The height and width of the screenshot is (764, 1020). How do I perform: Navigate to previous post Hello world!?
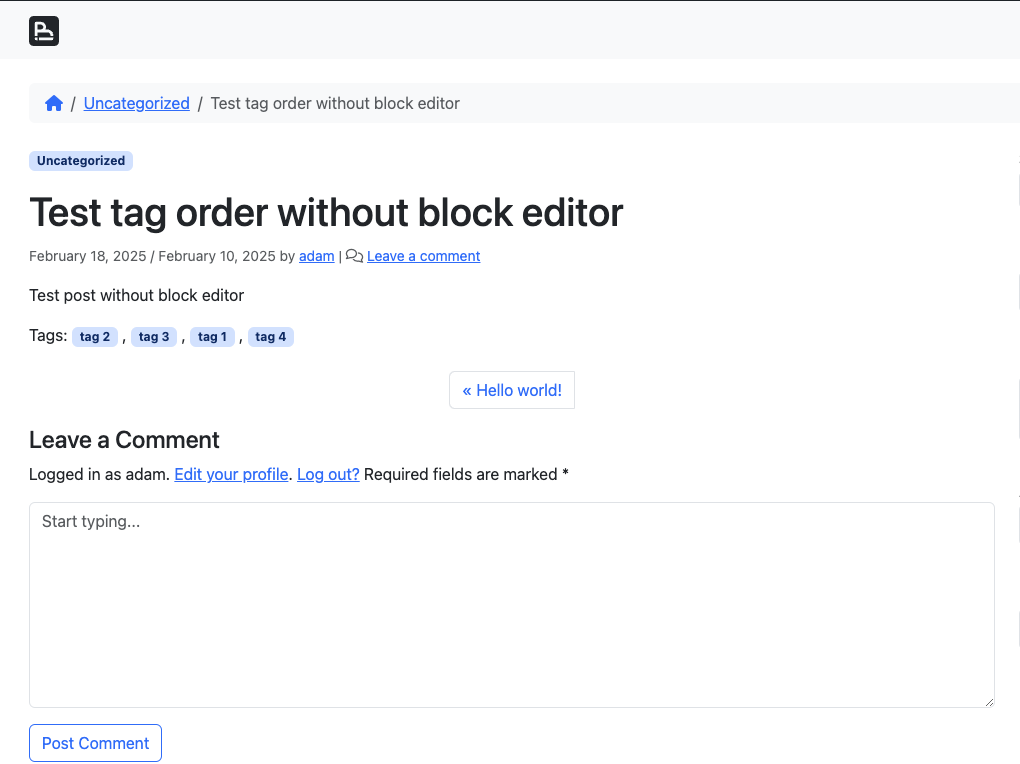(x=512, y=390)
